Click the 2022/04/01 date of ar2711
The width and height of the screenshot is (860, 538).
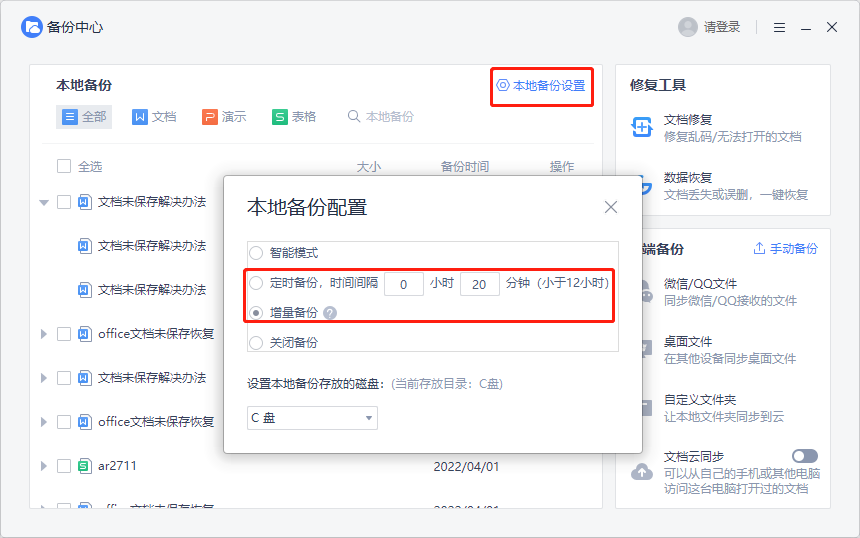[466, 467]
